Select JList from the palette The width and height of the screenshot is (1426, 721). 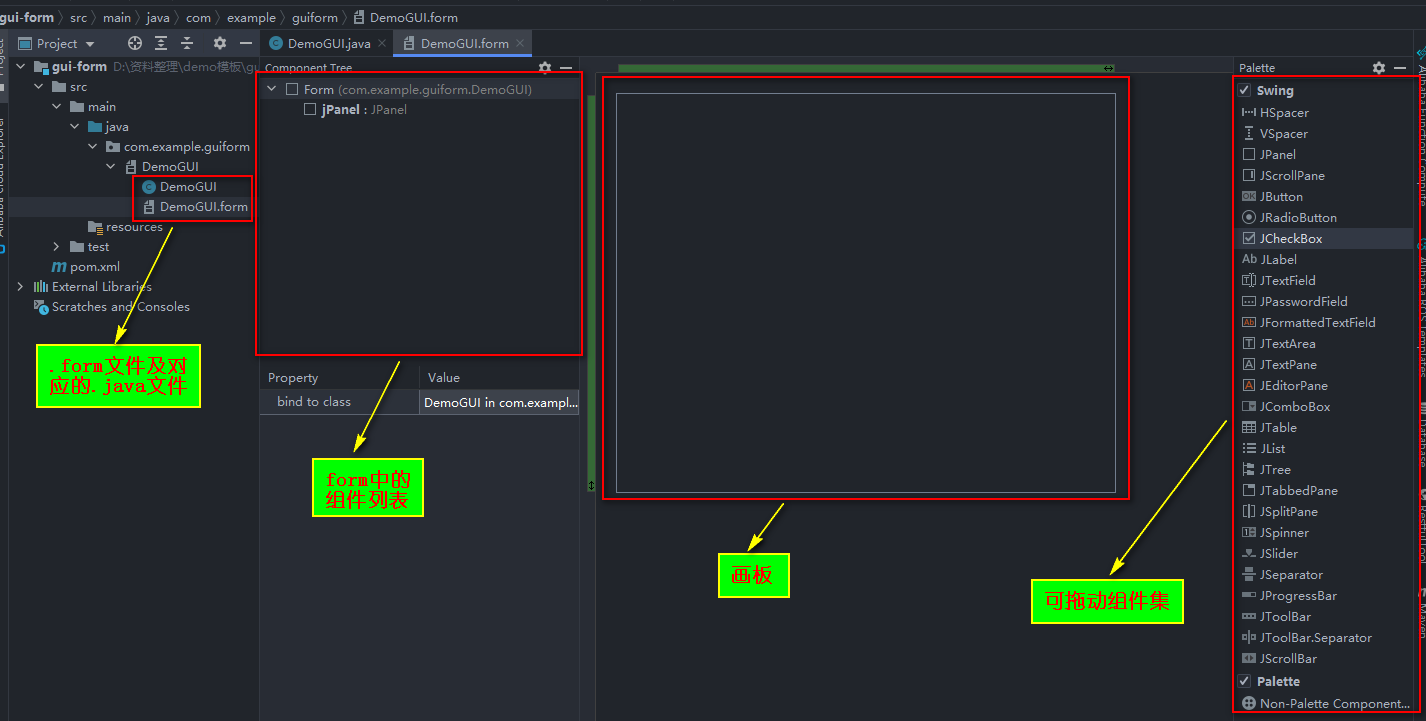pyautogui.click(x=1264, y=449)
